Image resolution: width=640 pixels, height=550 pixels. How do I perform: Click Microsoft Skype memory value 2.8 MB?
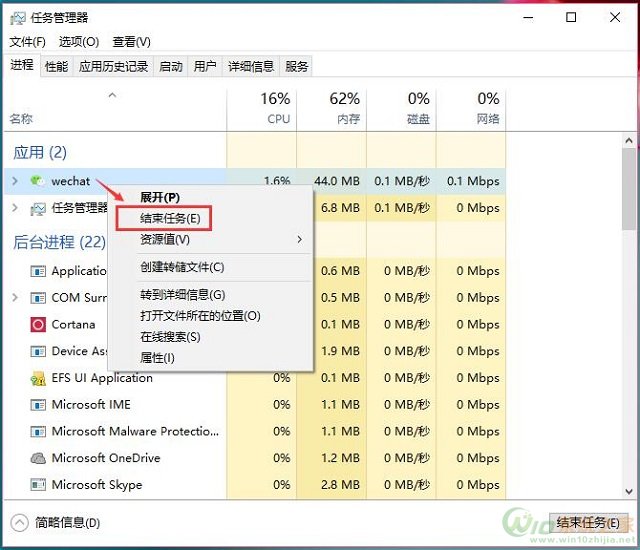coord(340,485)
